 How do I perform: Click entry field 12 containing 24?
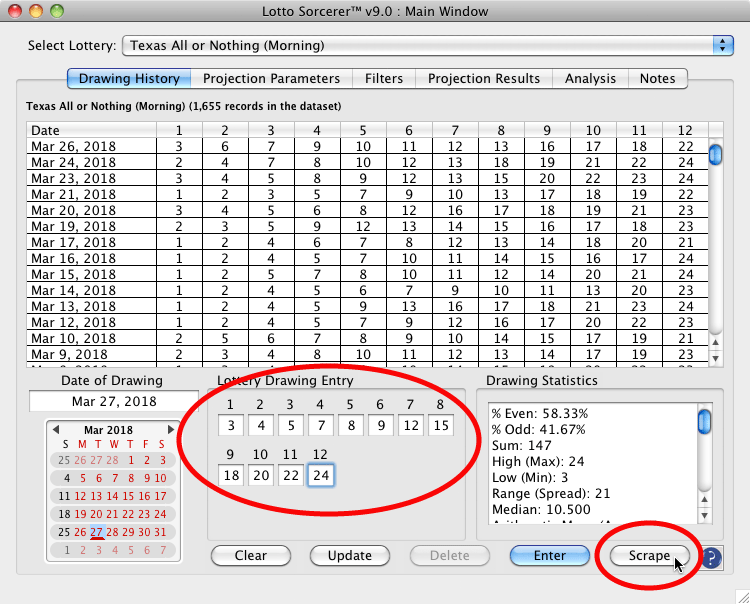[x=321, y=475]
